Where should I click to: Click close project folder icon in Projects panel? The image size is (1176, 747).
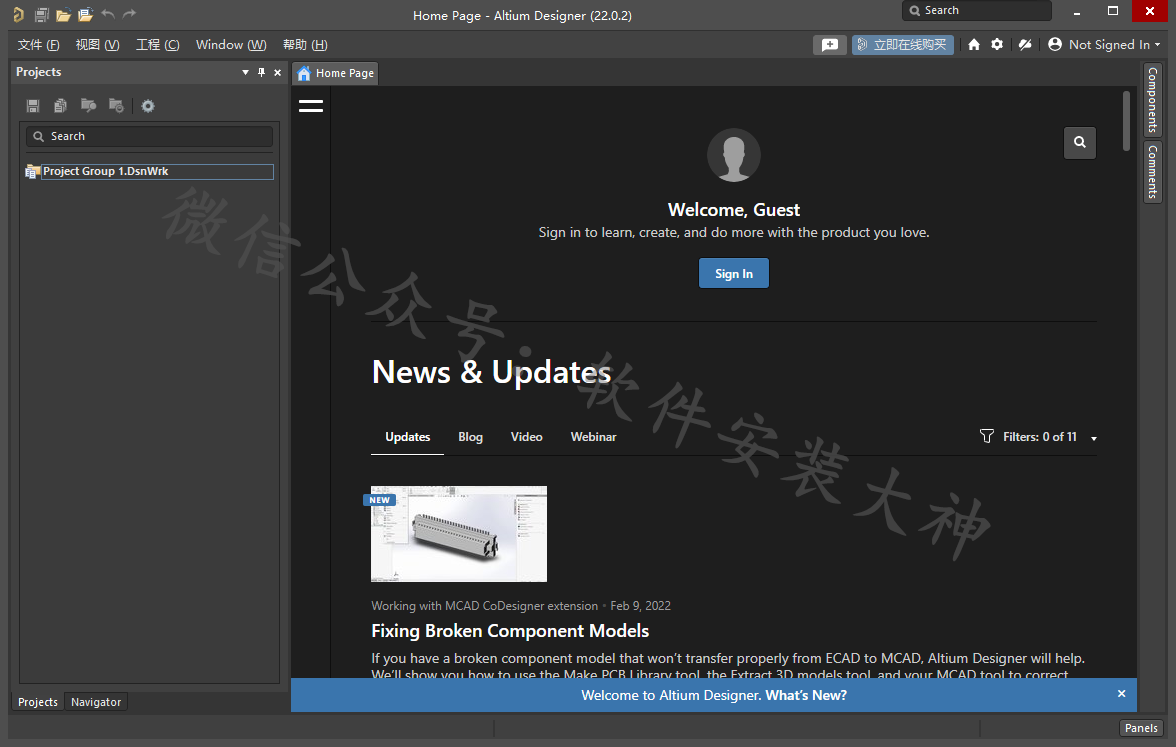(116, 106)
